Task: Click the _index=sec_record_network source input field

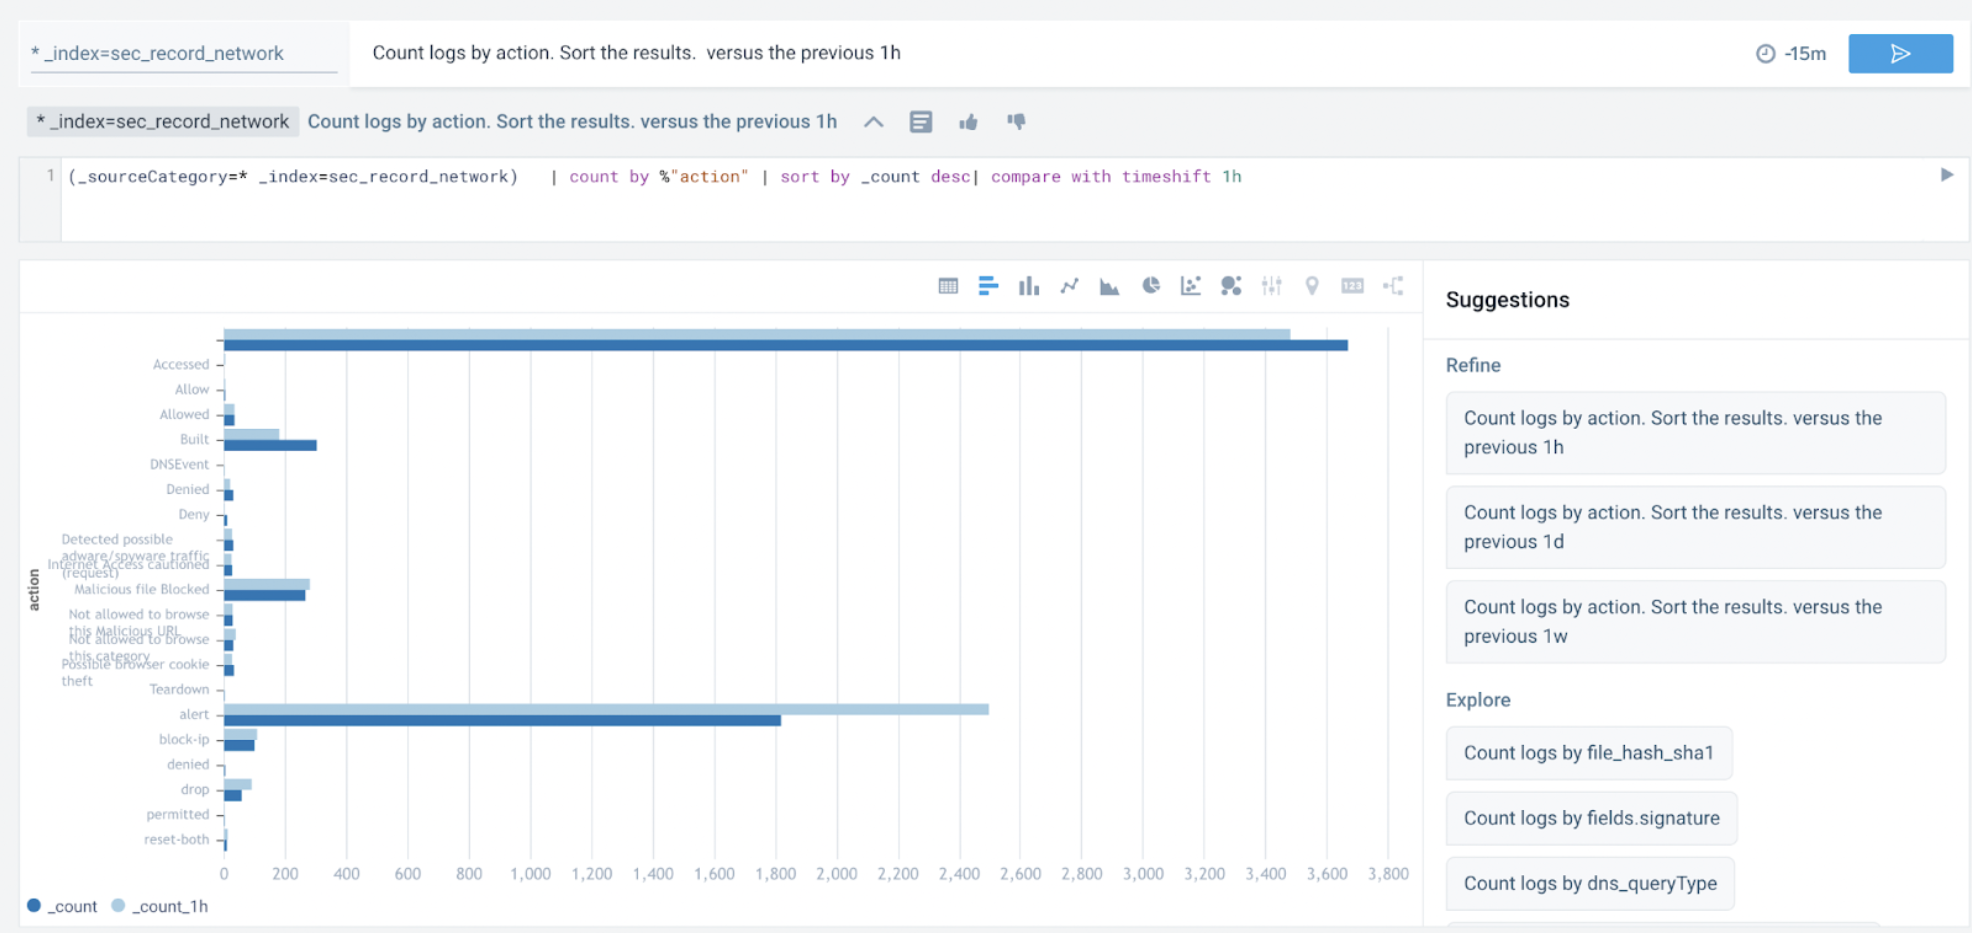Action: click(183, 54)
